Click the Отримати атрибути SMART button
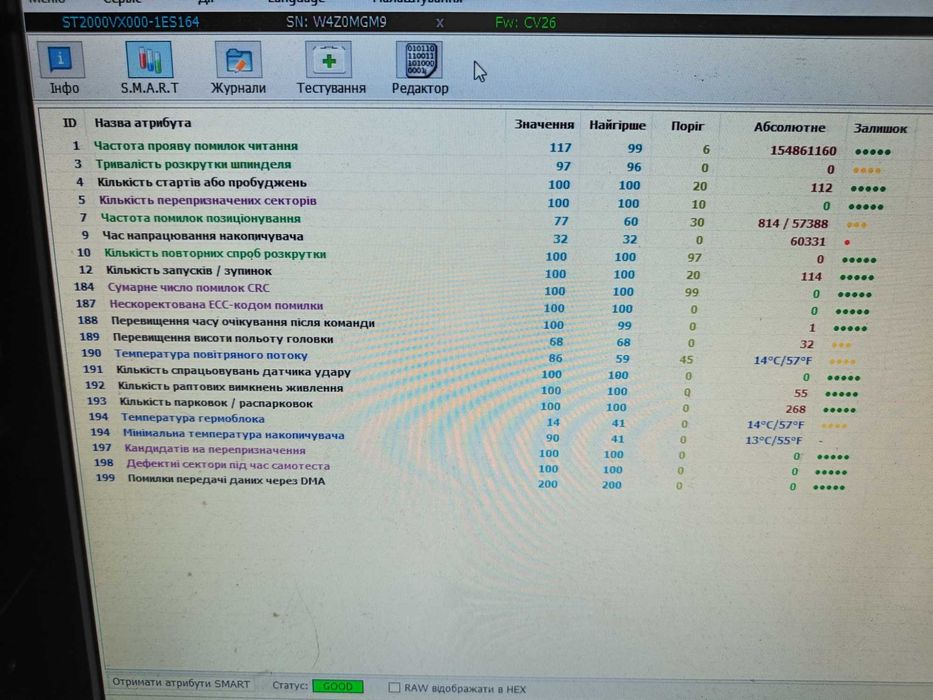The height and width of the screenshot is (700, 933). coord(181,684)
